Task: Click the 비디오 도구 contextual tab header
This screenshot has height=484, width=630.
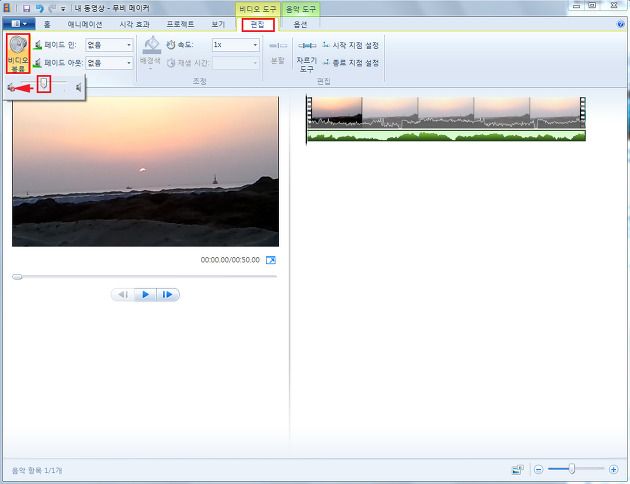Action: pos(258,9)
